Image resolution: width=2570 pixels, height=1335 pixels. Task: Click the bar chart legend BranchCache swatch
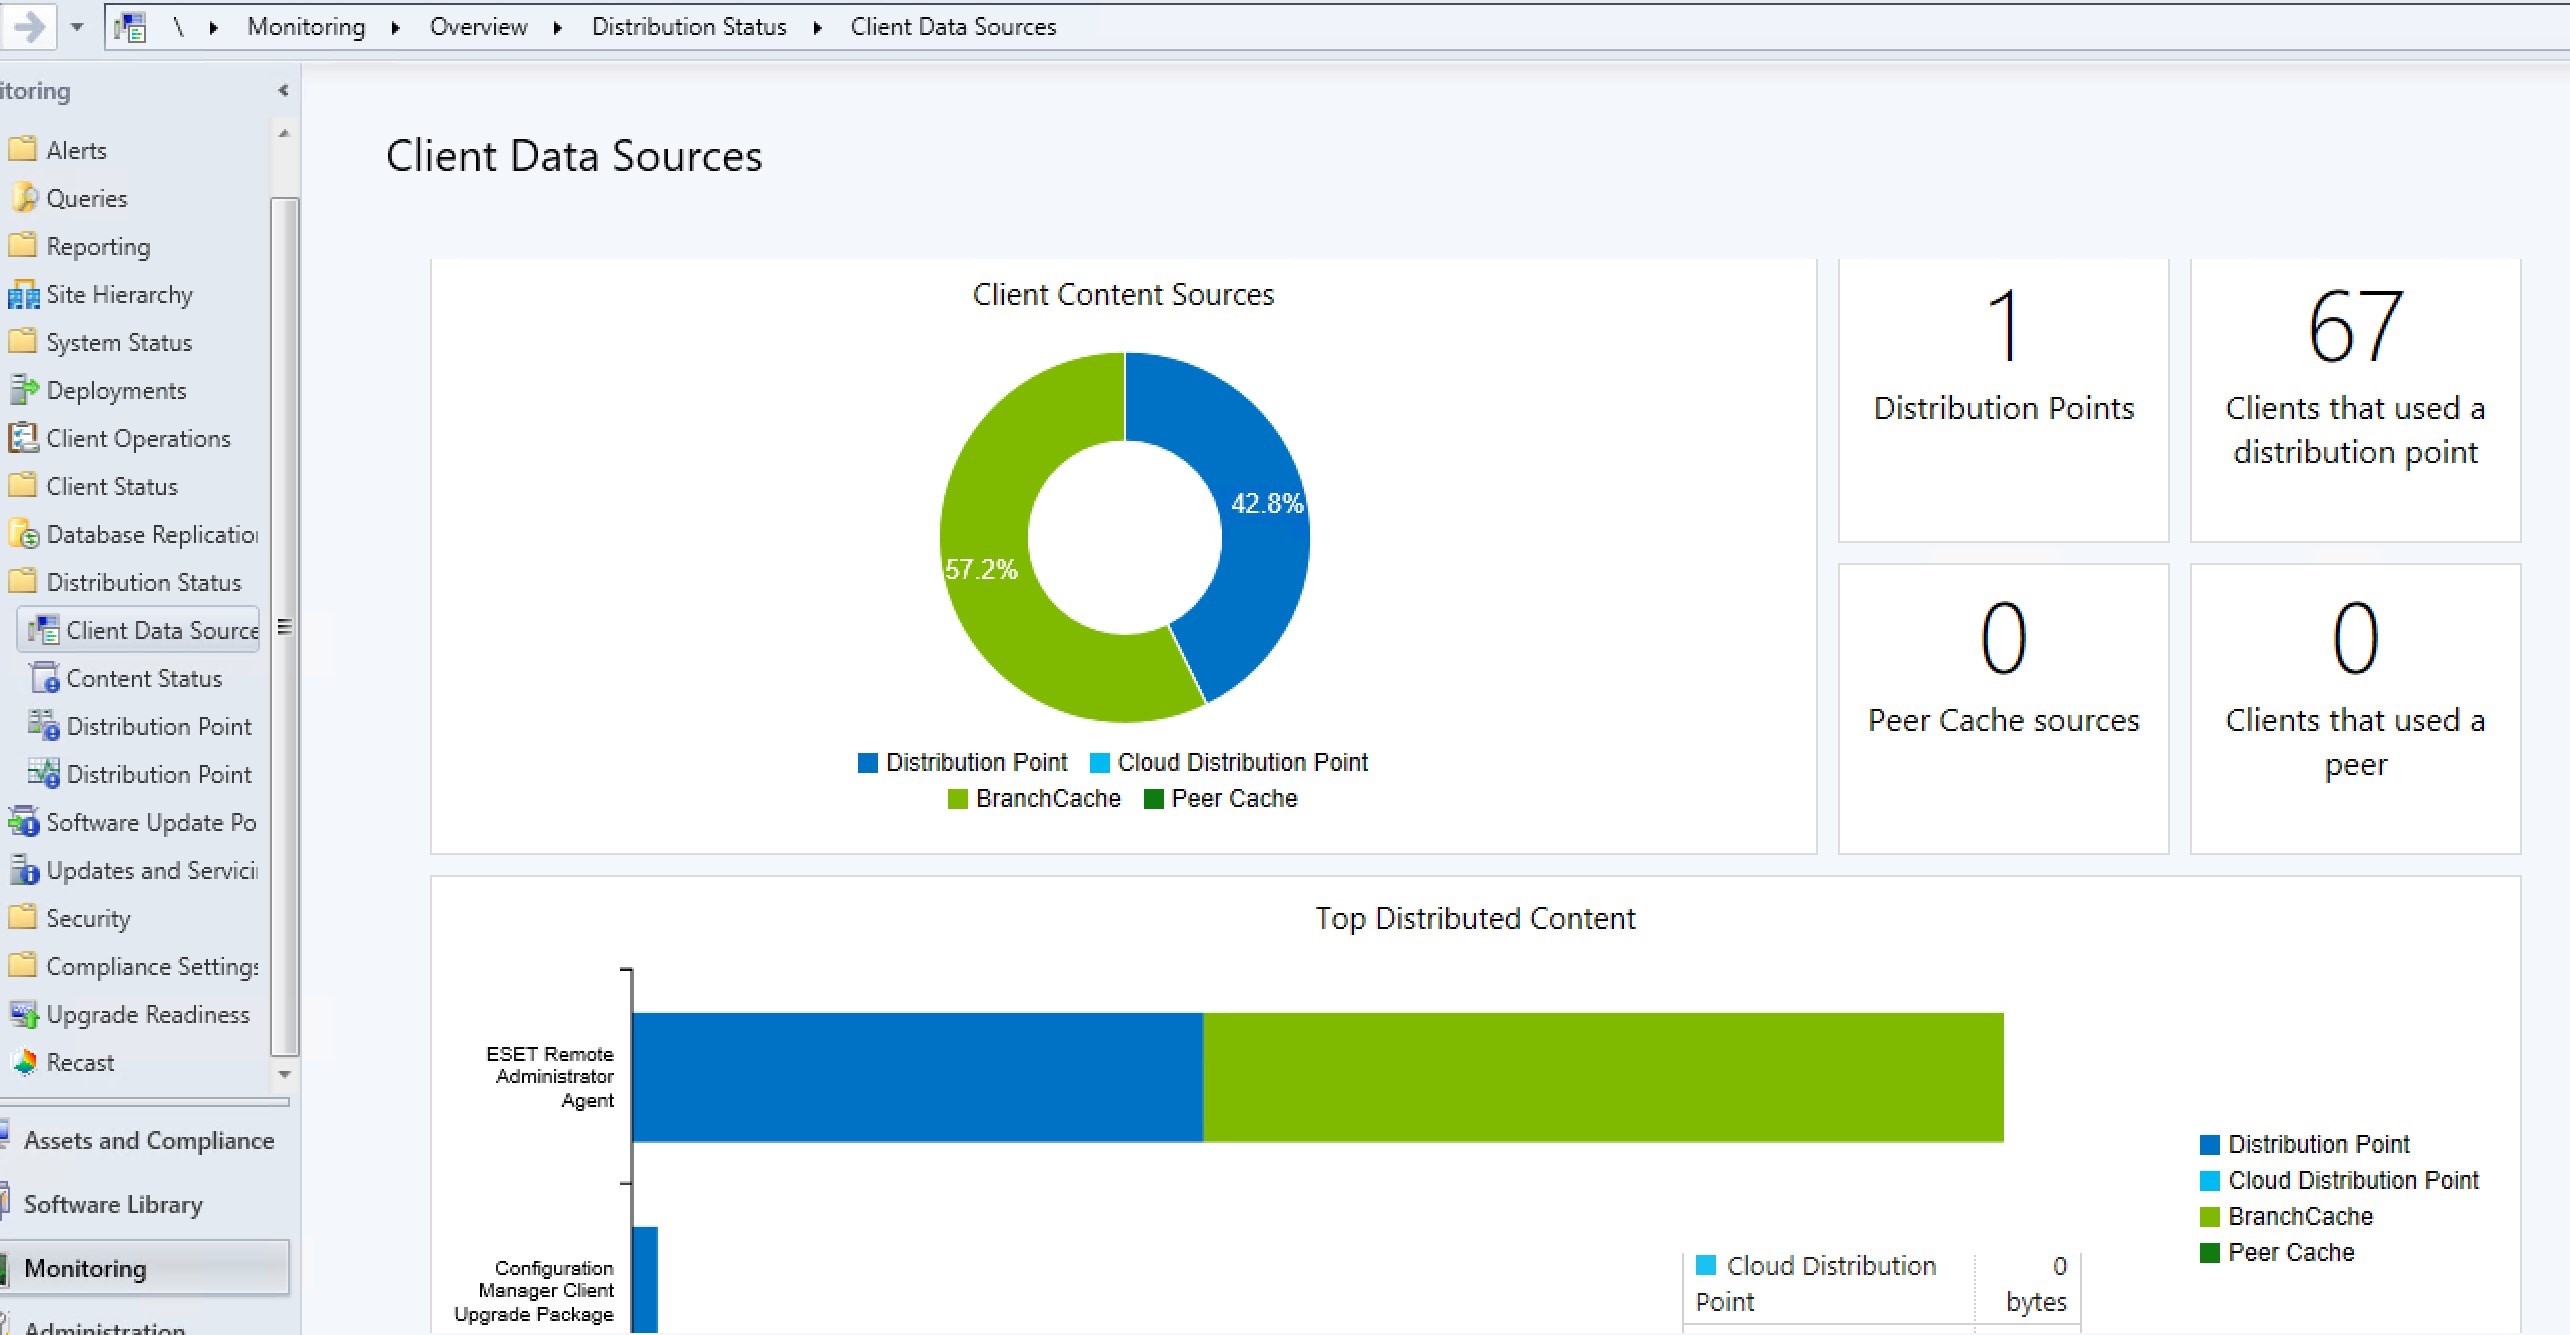click(x=2210, y=1217)
